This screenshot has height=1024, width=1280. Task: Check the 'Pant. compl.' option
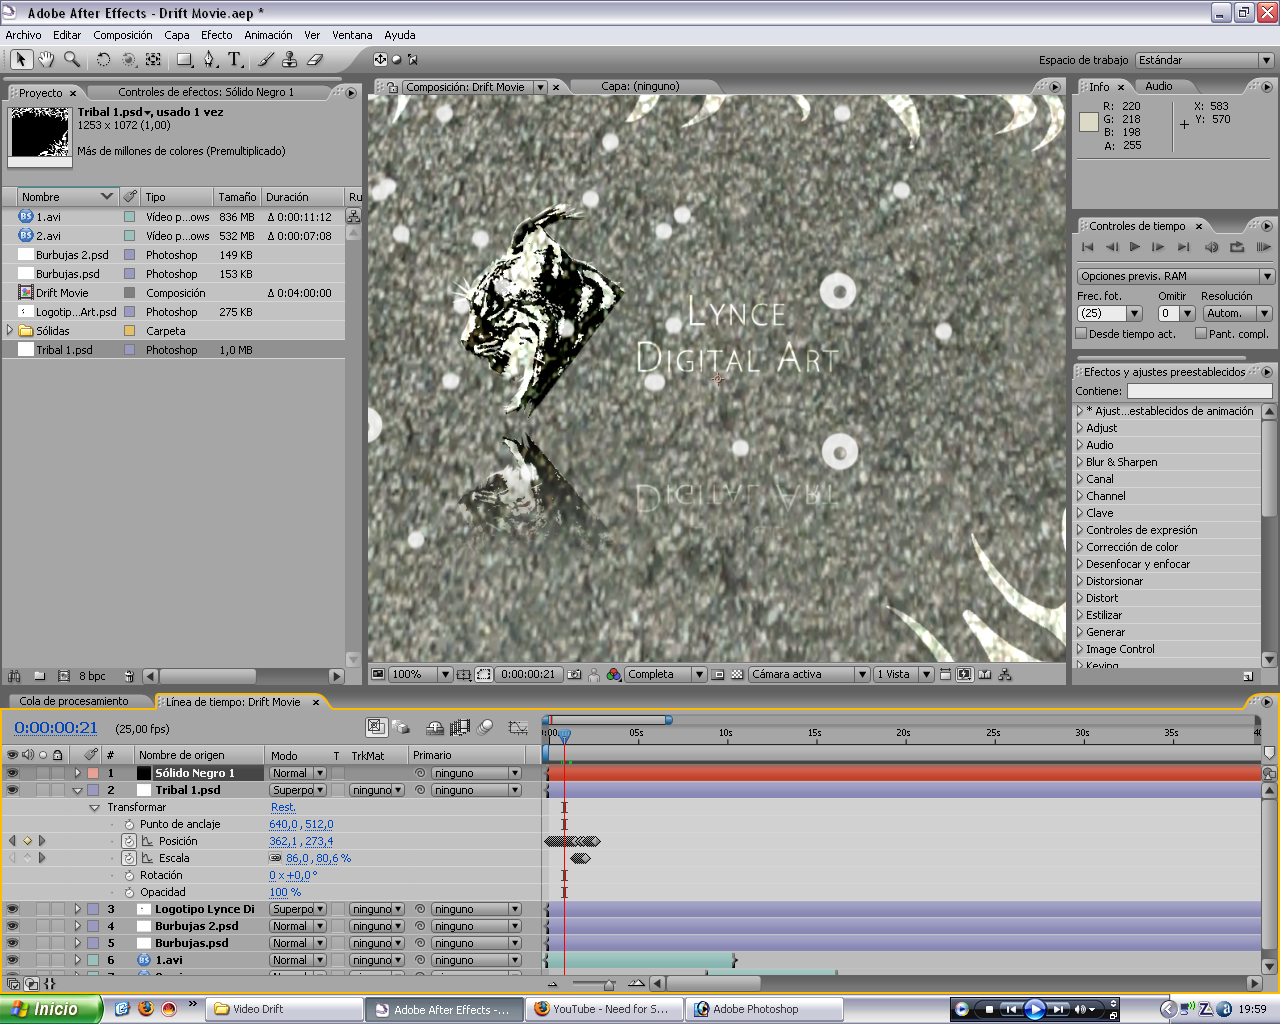(1200, 334)
